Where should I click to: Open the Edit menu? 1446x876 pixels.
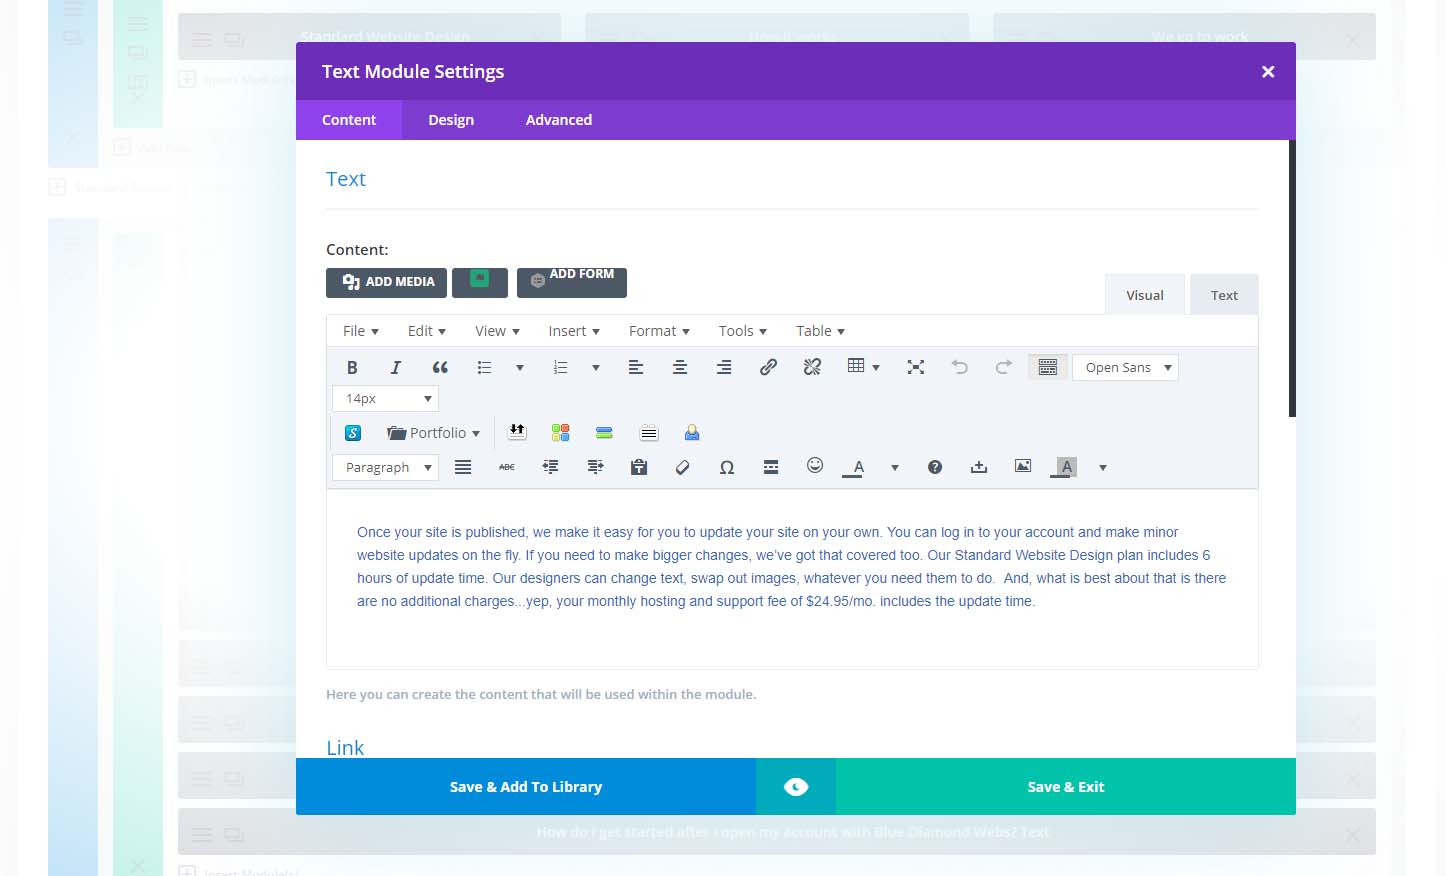(427, 331)
